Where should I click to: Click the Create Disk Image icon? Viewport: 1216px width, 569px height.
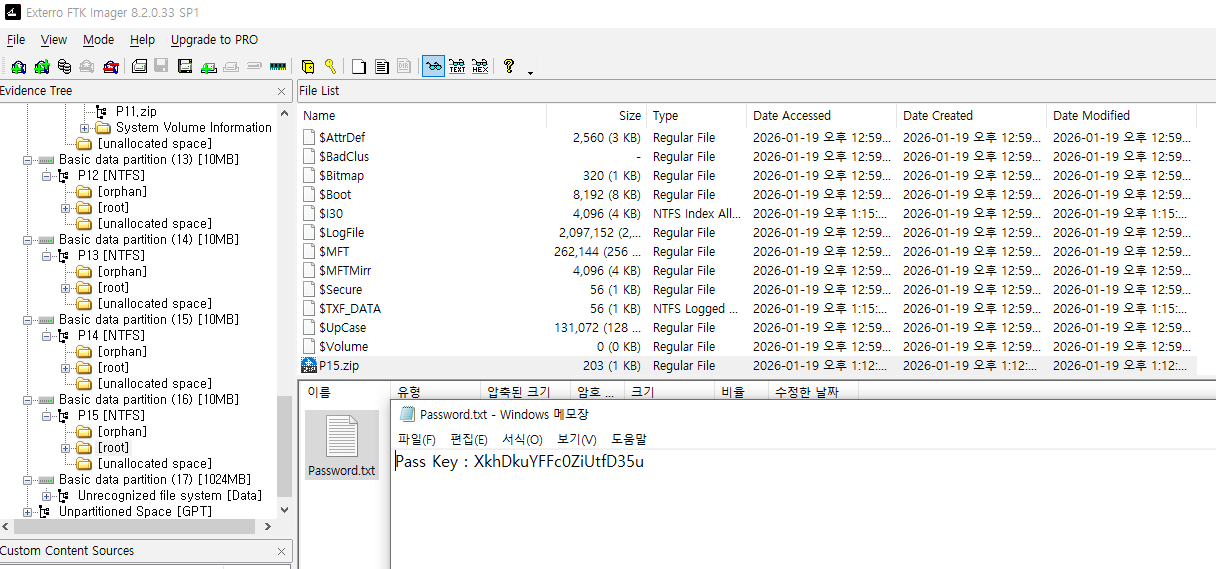(x=139, y=67)
